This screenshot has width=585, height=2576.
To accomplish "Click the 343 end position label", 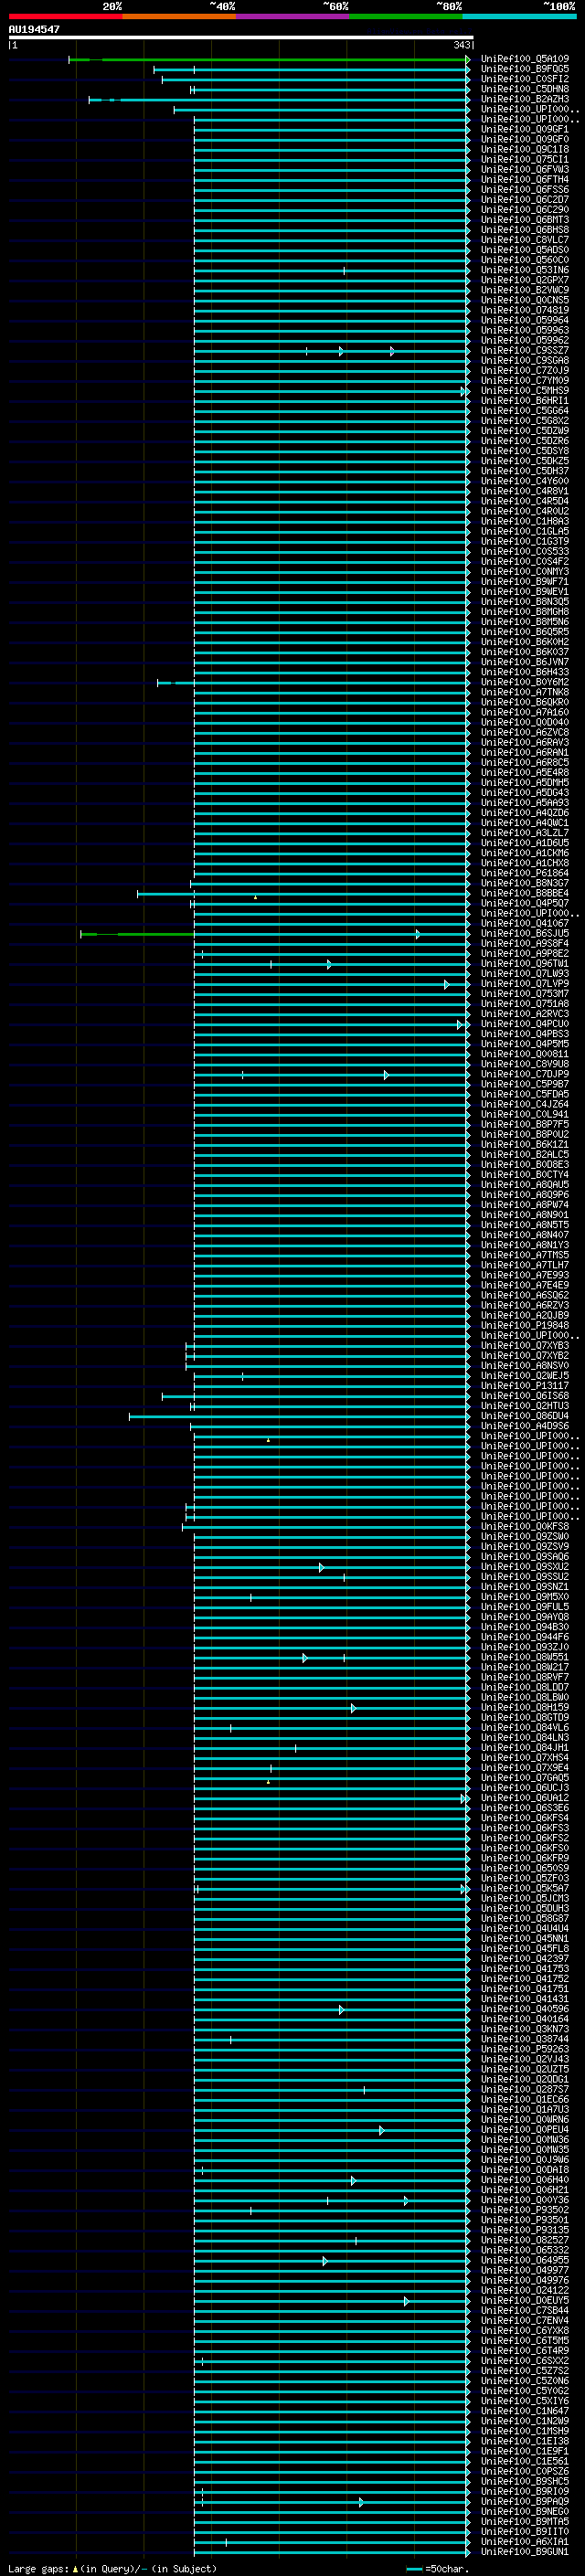I will pos(461,45).
